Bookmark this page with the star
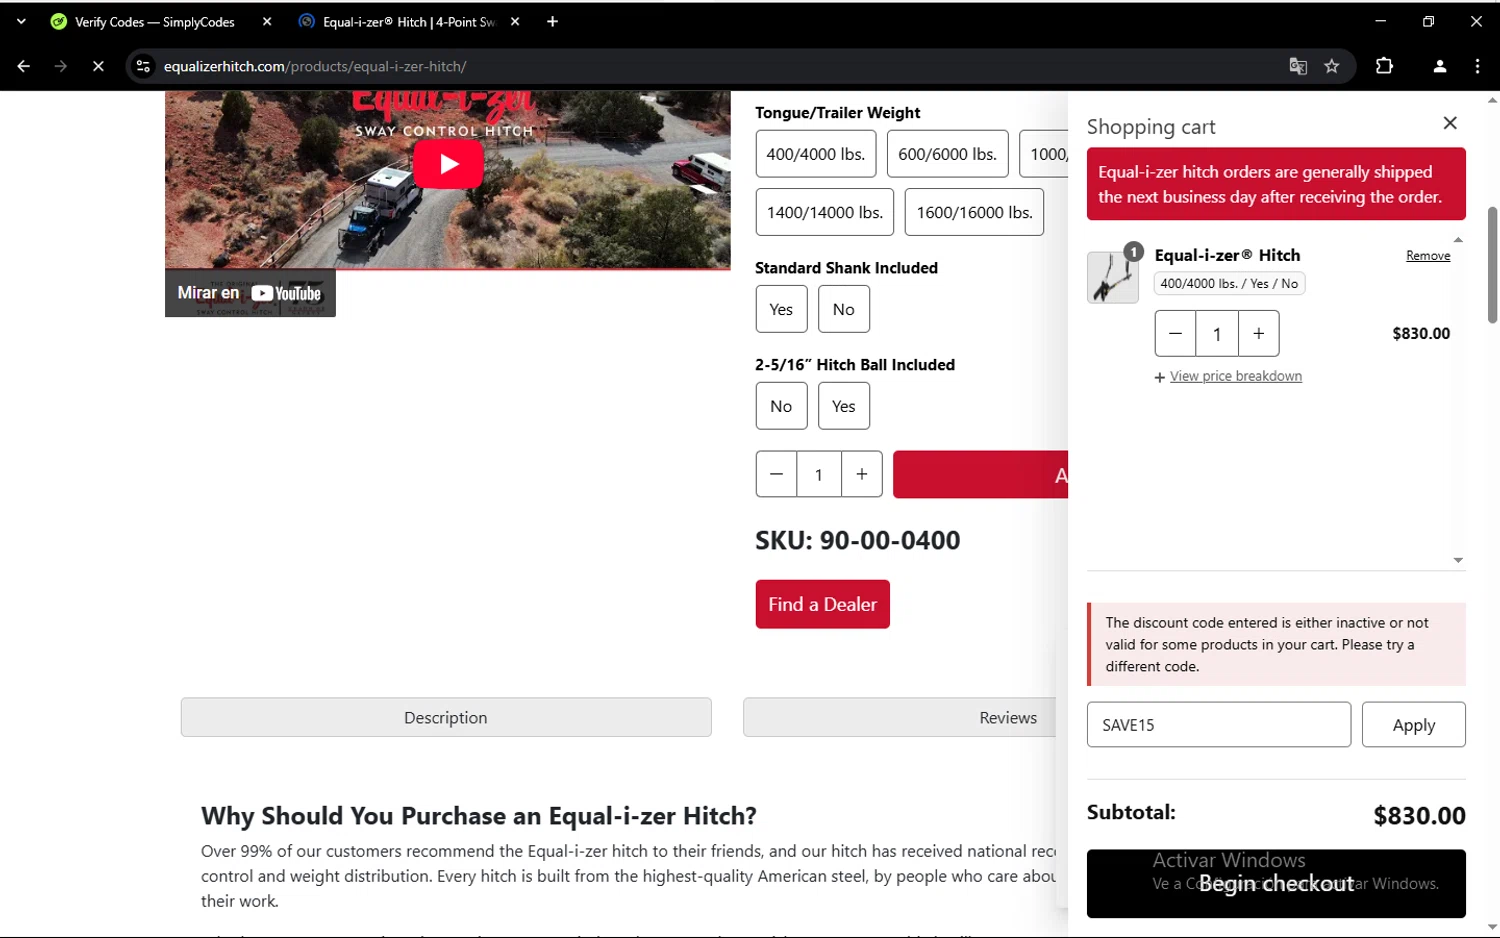The height and width of the screenshot is (938, 1500). [x=1331, y=66]
